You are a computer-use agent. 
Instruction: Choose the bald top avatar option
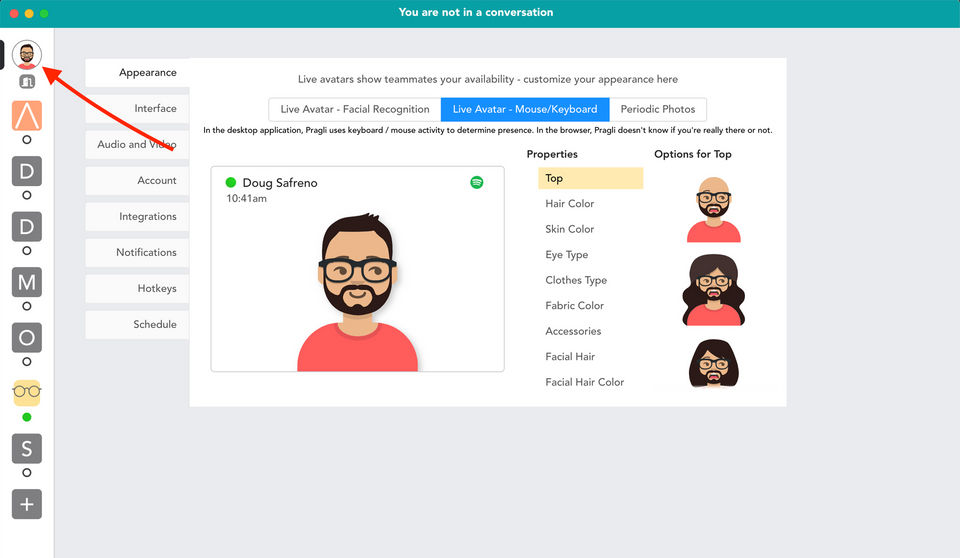714,209
